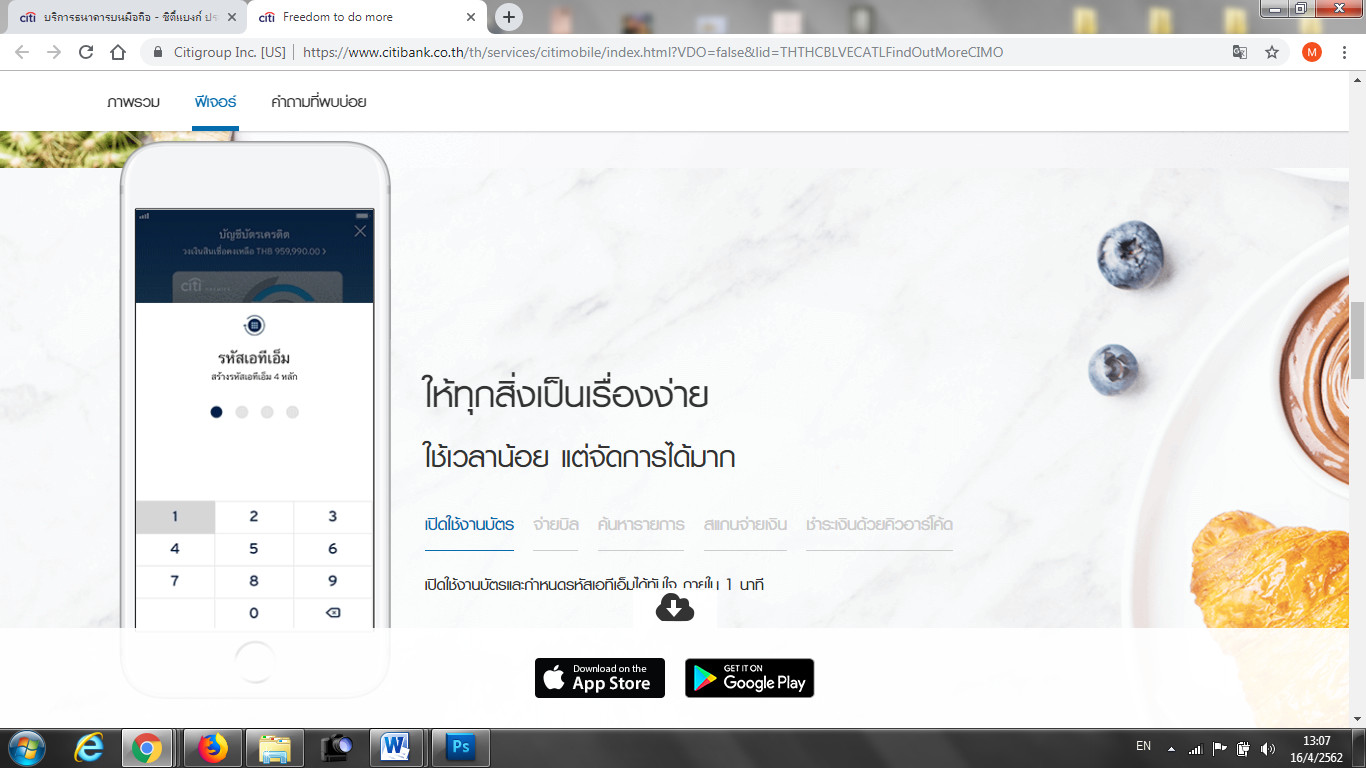This screenshot has width=1366, height=768.
Task: Click the browser forward arrow
Action: coord(54,52)
